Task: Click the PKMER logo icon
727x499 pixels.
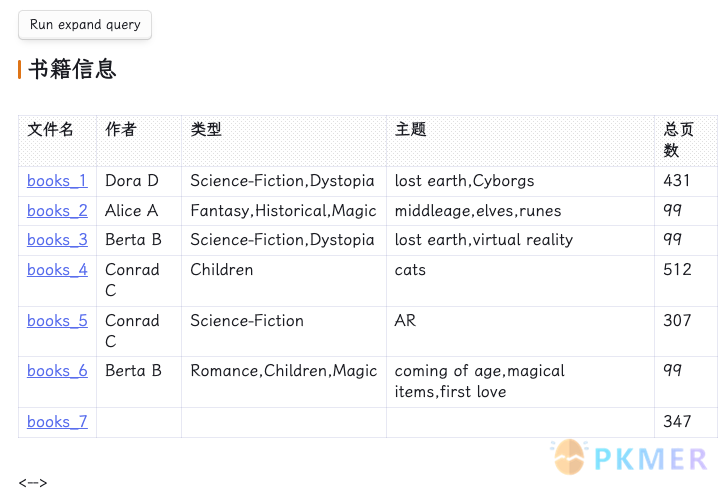Action: coord(569,457)
